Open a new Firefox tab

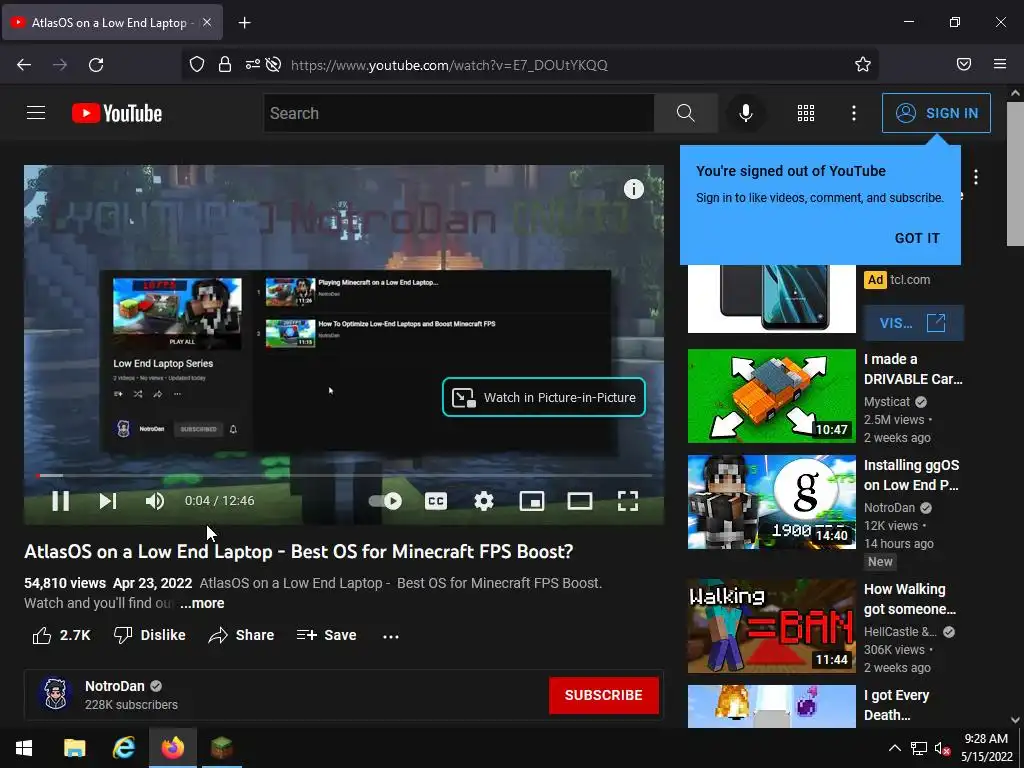pos(244,23)
